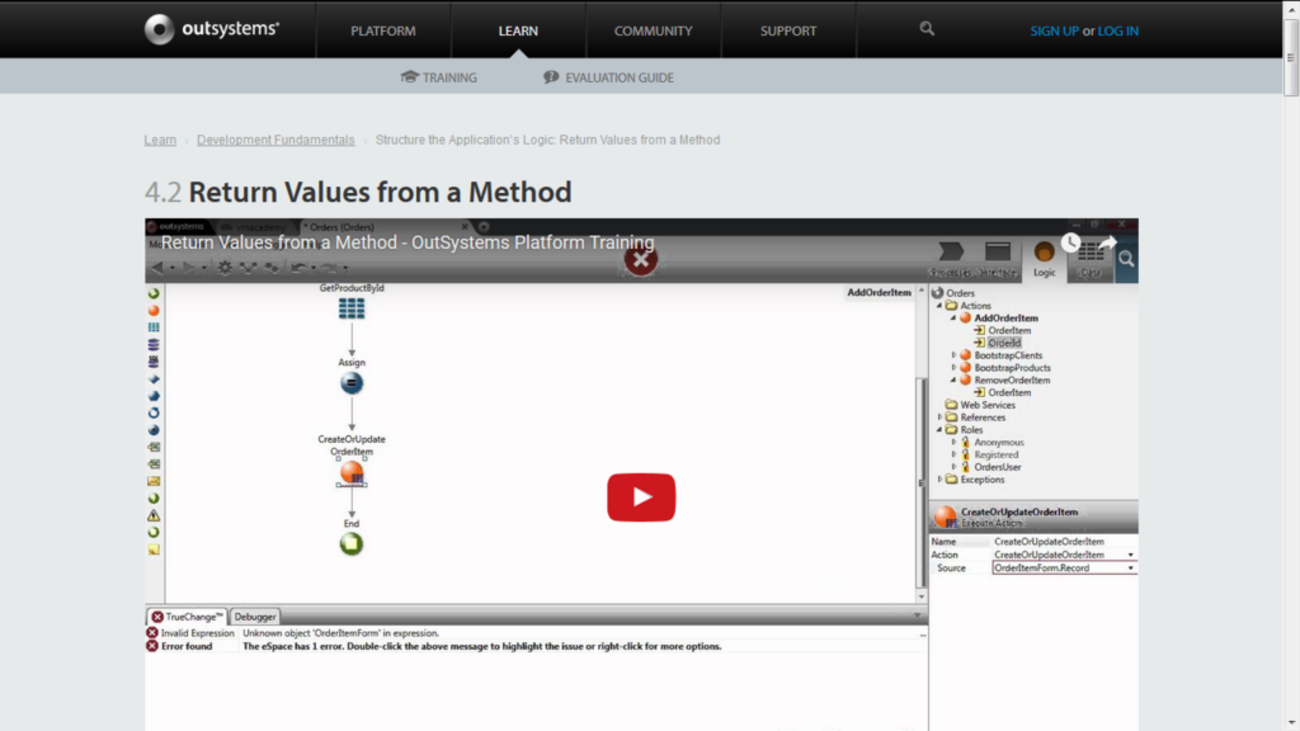
Task: Switch to the Processes tab
Action: tap(951, 259)
